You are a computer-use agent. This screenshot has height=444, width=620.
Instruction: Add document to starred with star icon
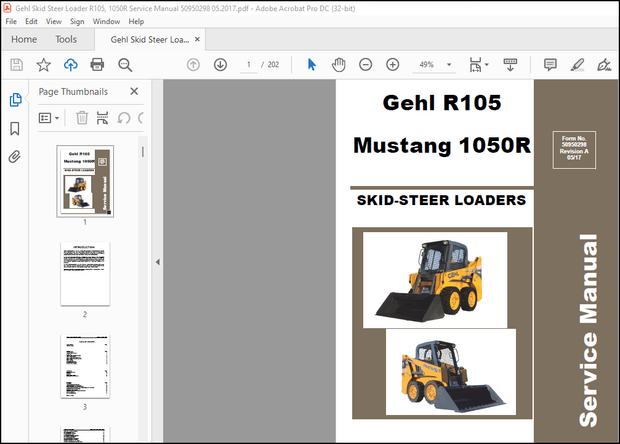pos(43,64)
